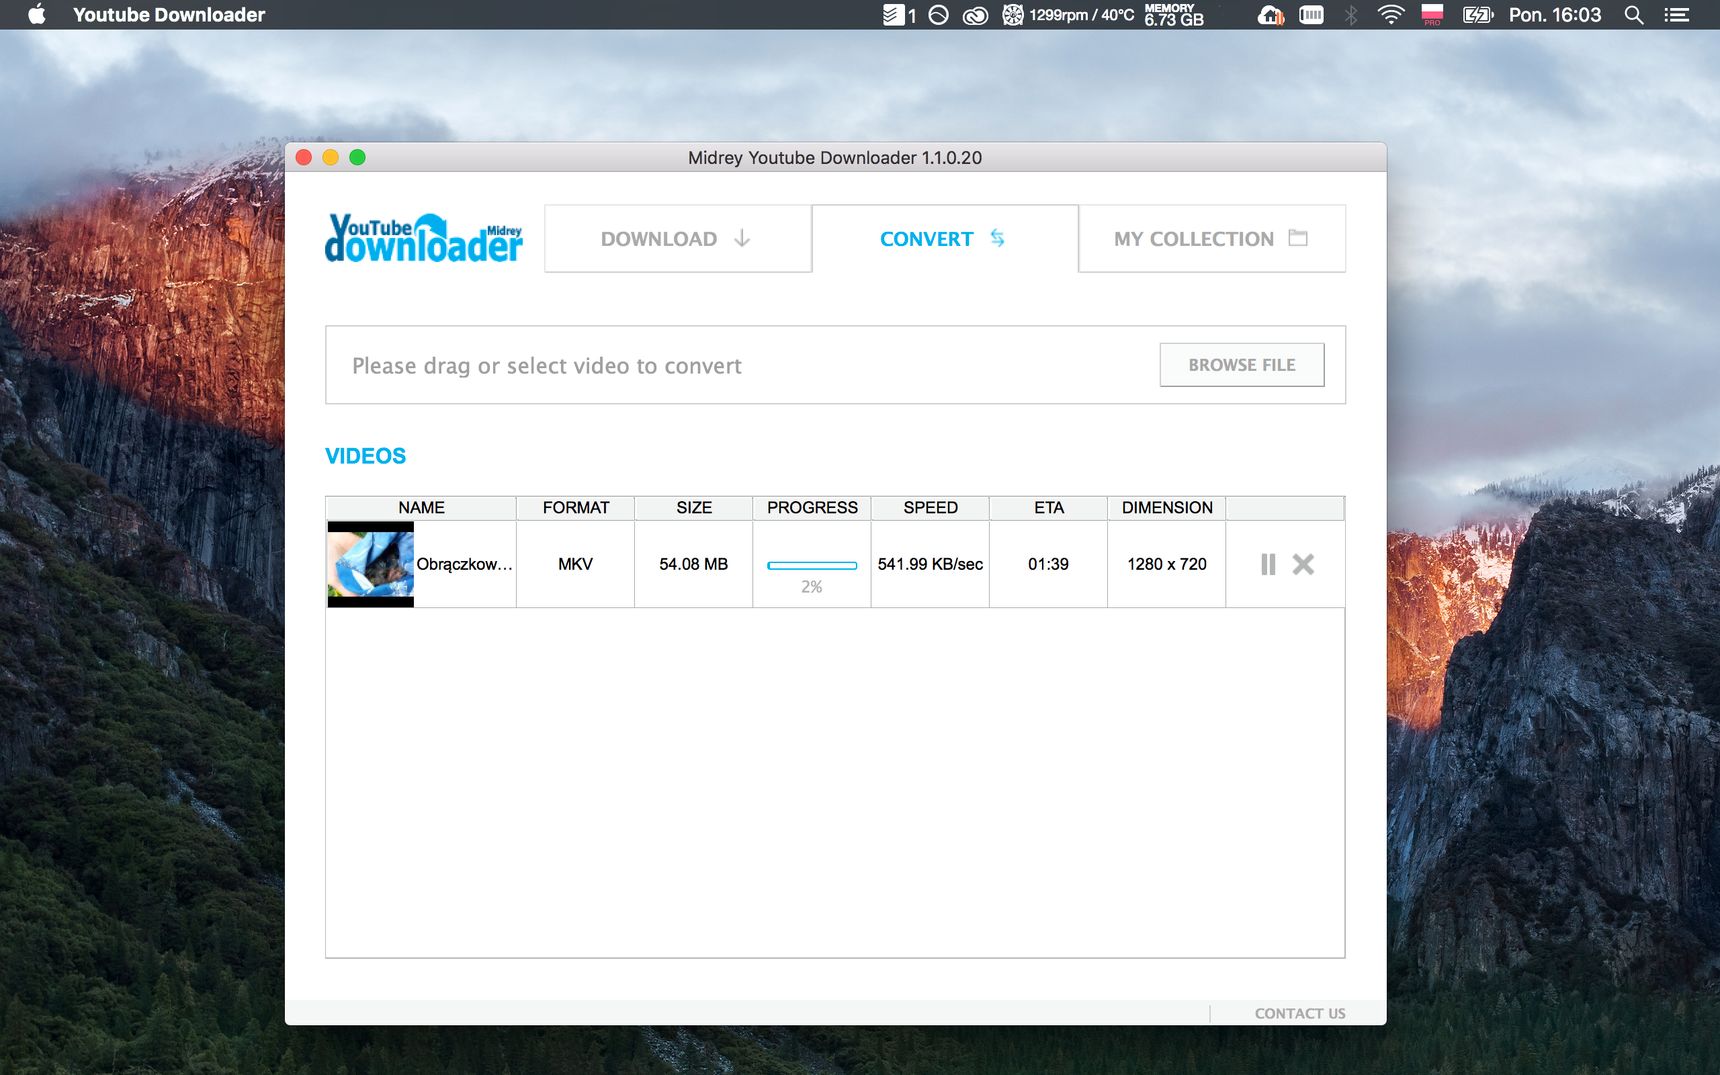Screen dimensions: 1720x1075
Task: Select the 54.08 MB size cell
Action: tap(694, 564)
